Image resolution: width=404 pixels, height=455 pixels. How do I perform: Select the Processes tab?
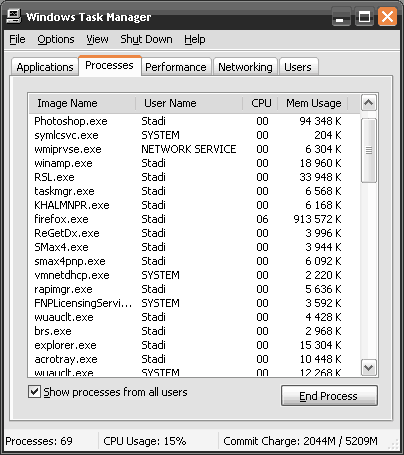[110, 65]
